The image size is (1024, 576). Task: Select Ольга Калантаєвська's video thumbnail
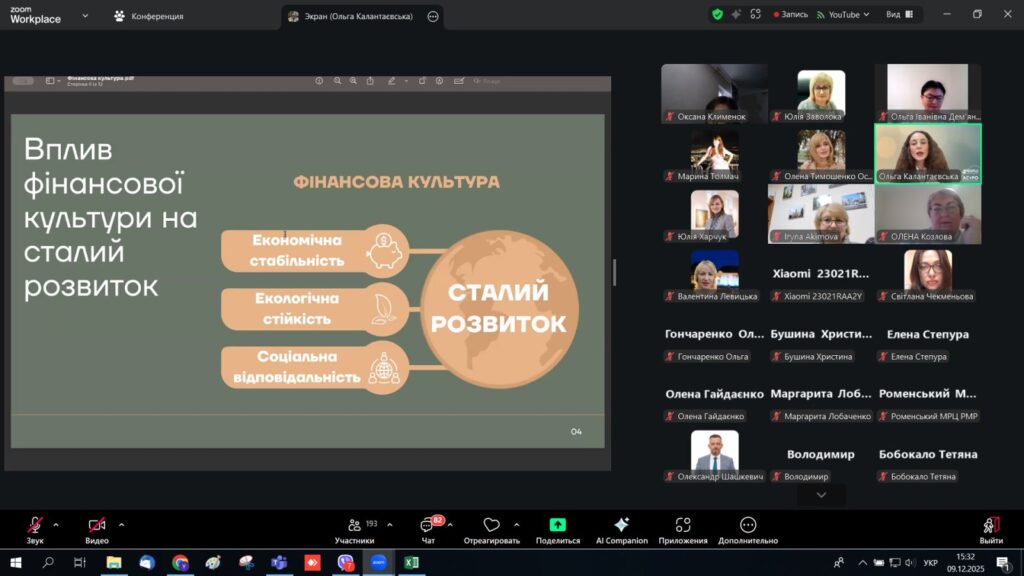tap(927, 153)
